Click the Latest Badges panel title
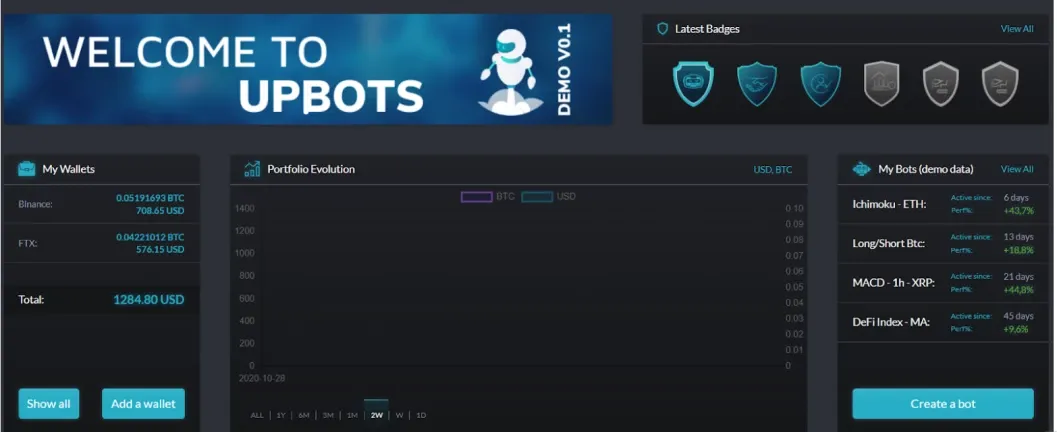The image size is (1057, 432). tap(707, 29)
